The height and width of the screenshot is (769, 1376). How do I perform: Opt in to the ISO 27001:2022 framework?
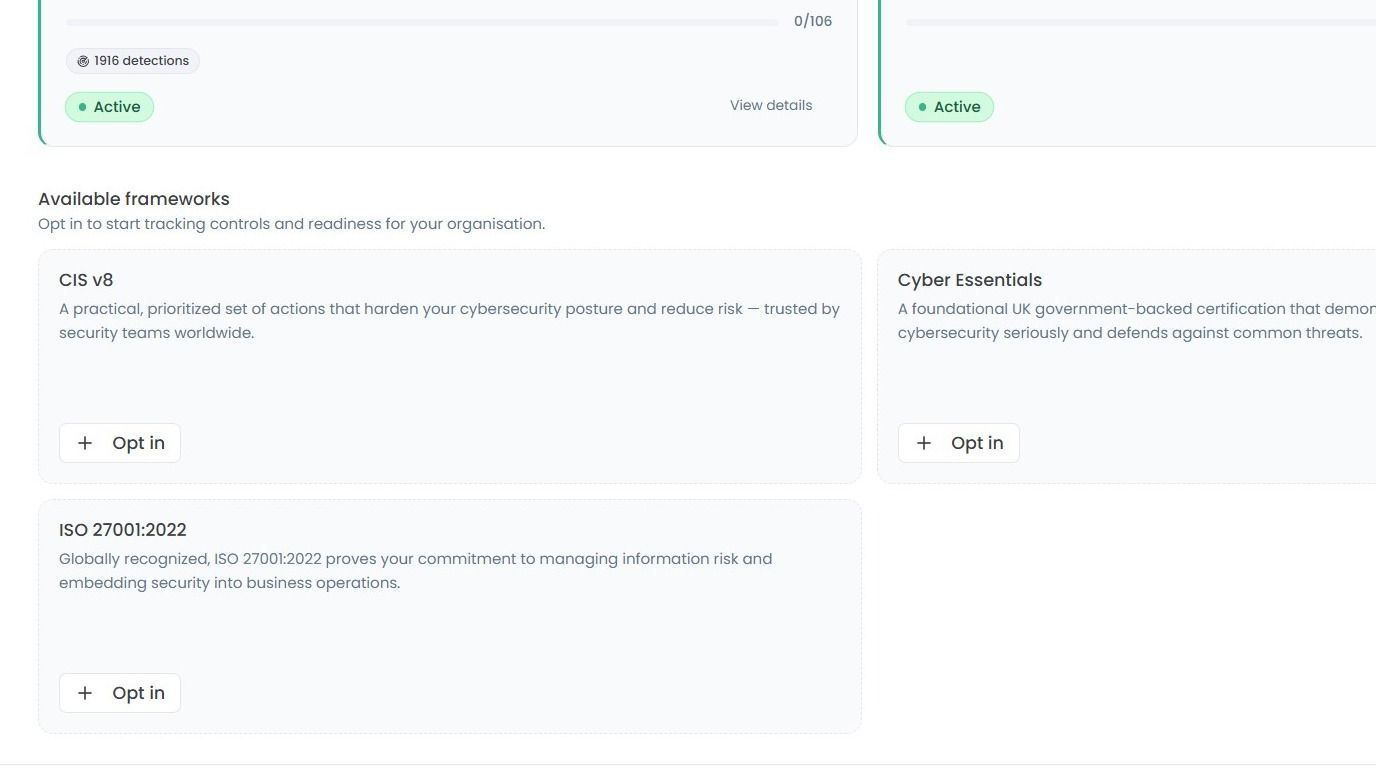click(120, 693)
